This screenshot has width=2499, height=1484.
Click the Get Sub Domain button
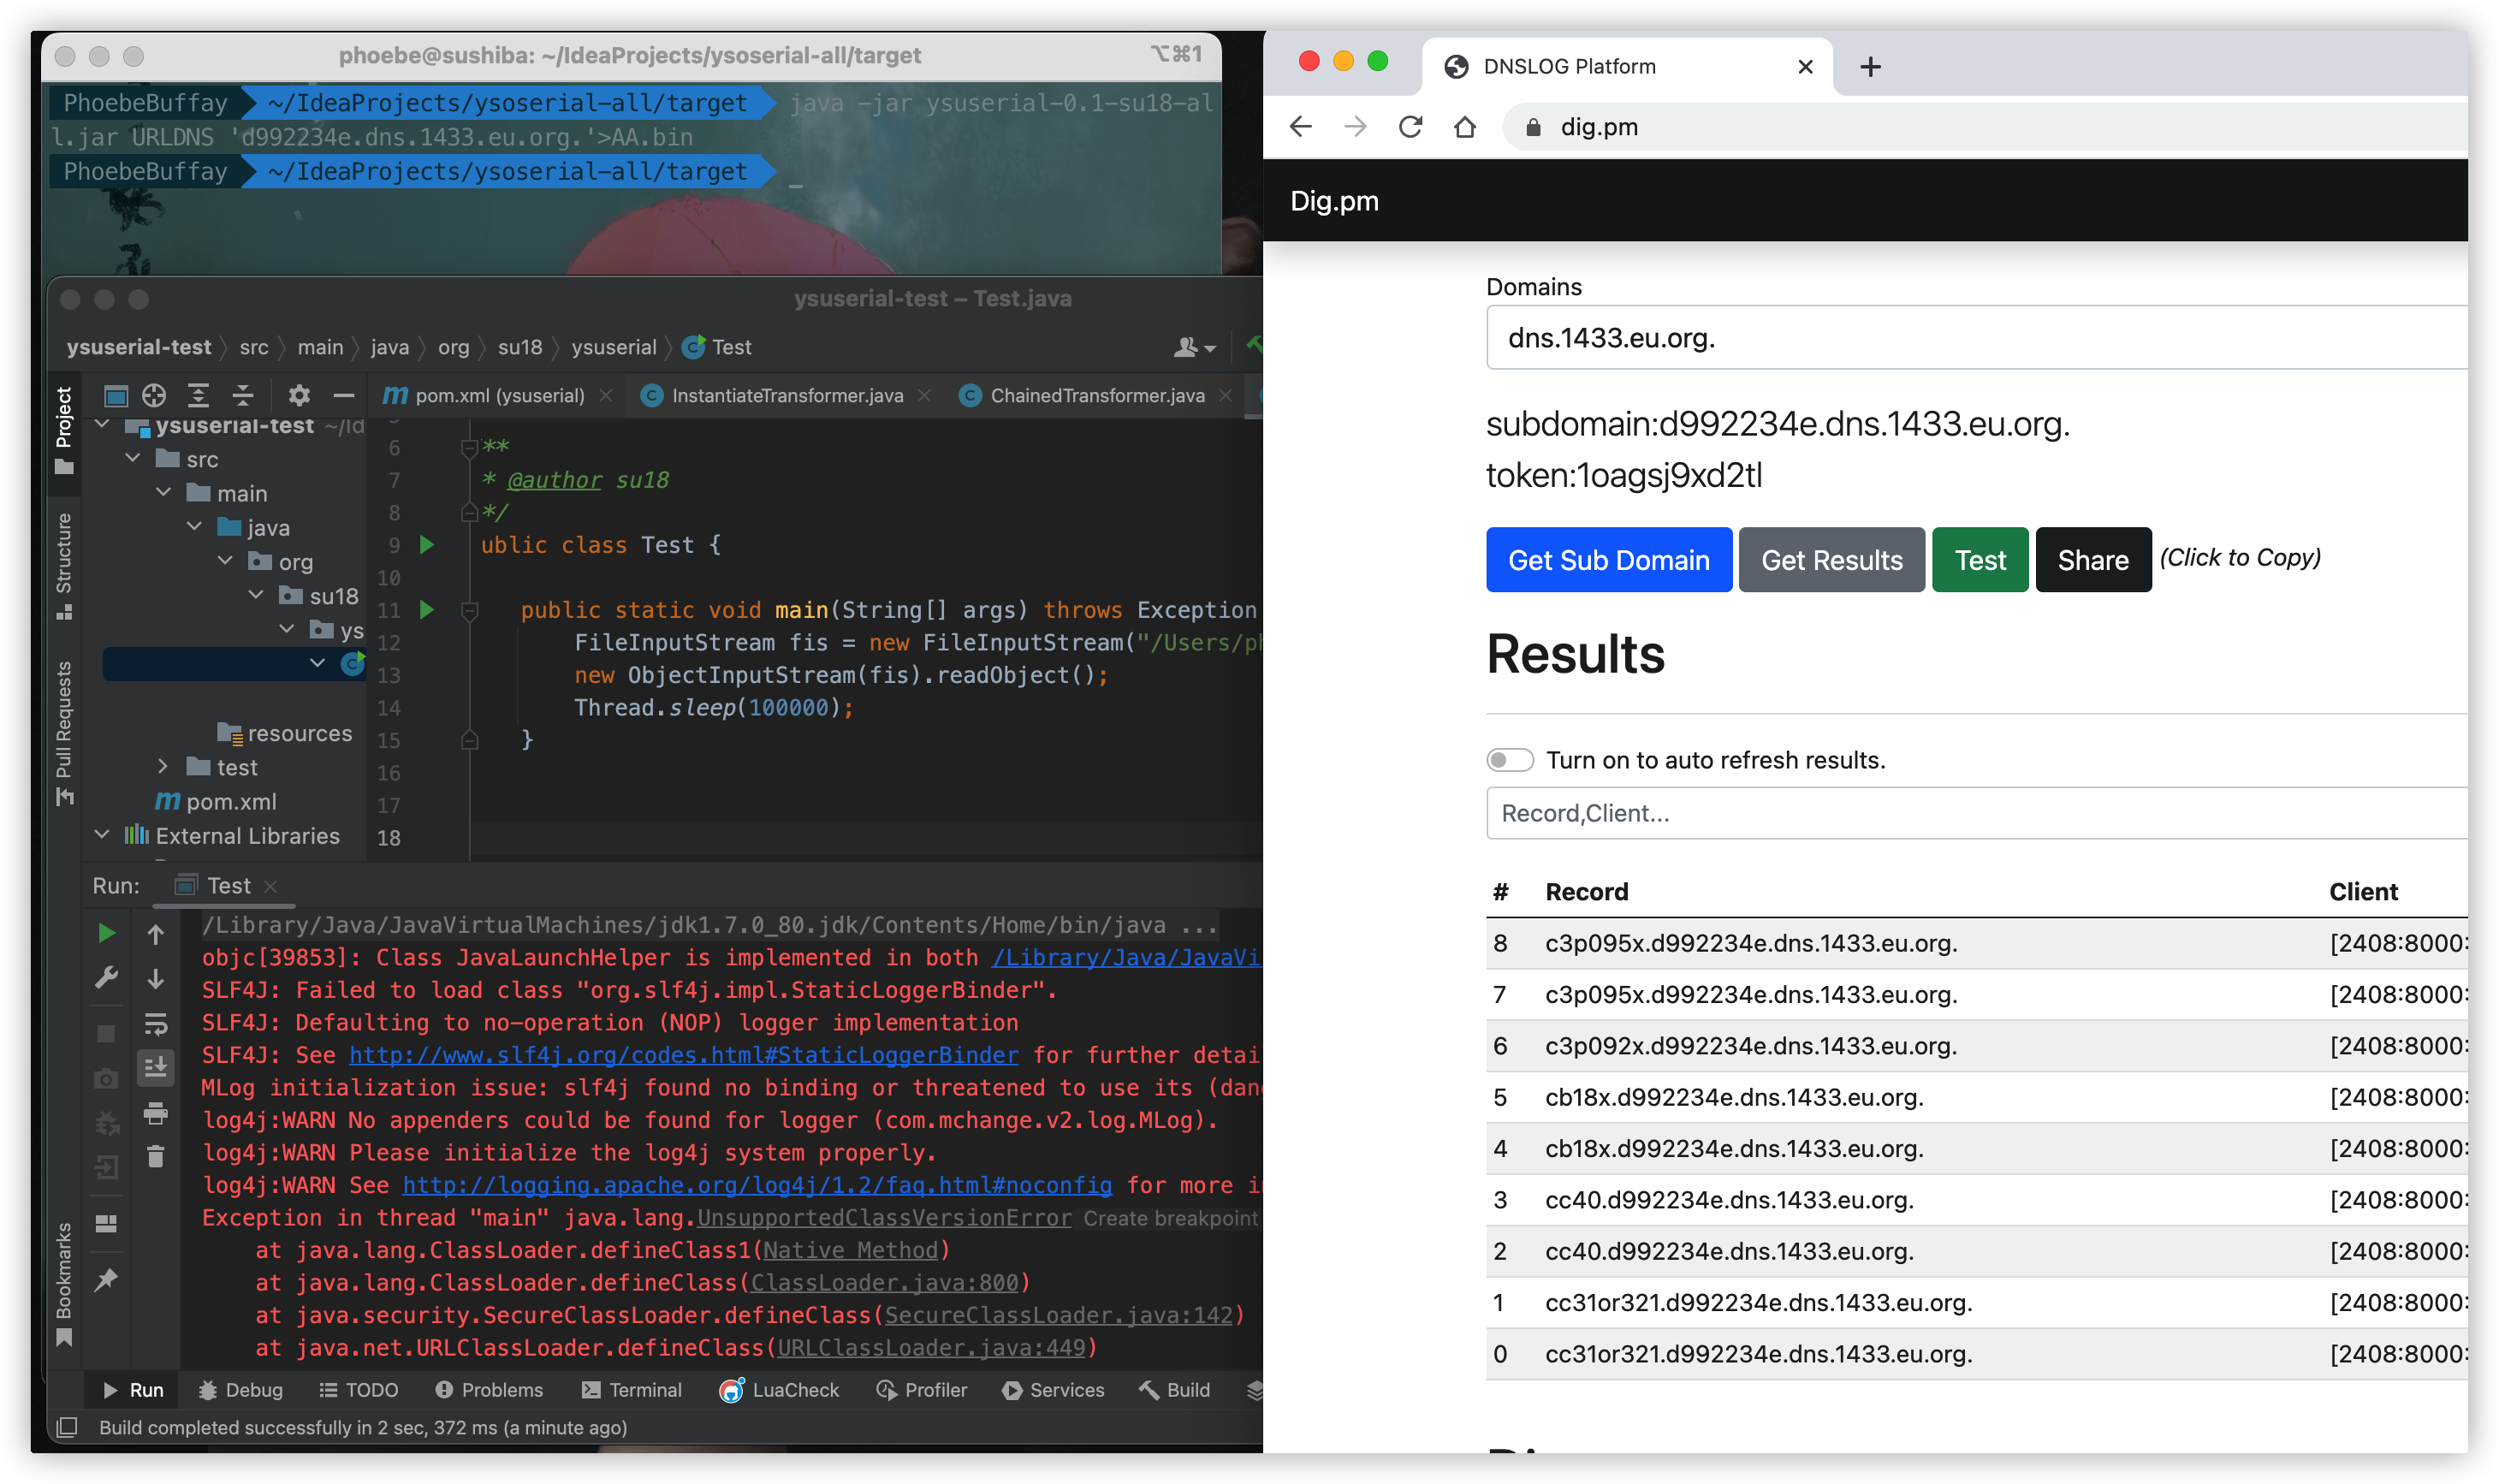pos(1608,560)
